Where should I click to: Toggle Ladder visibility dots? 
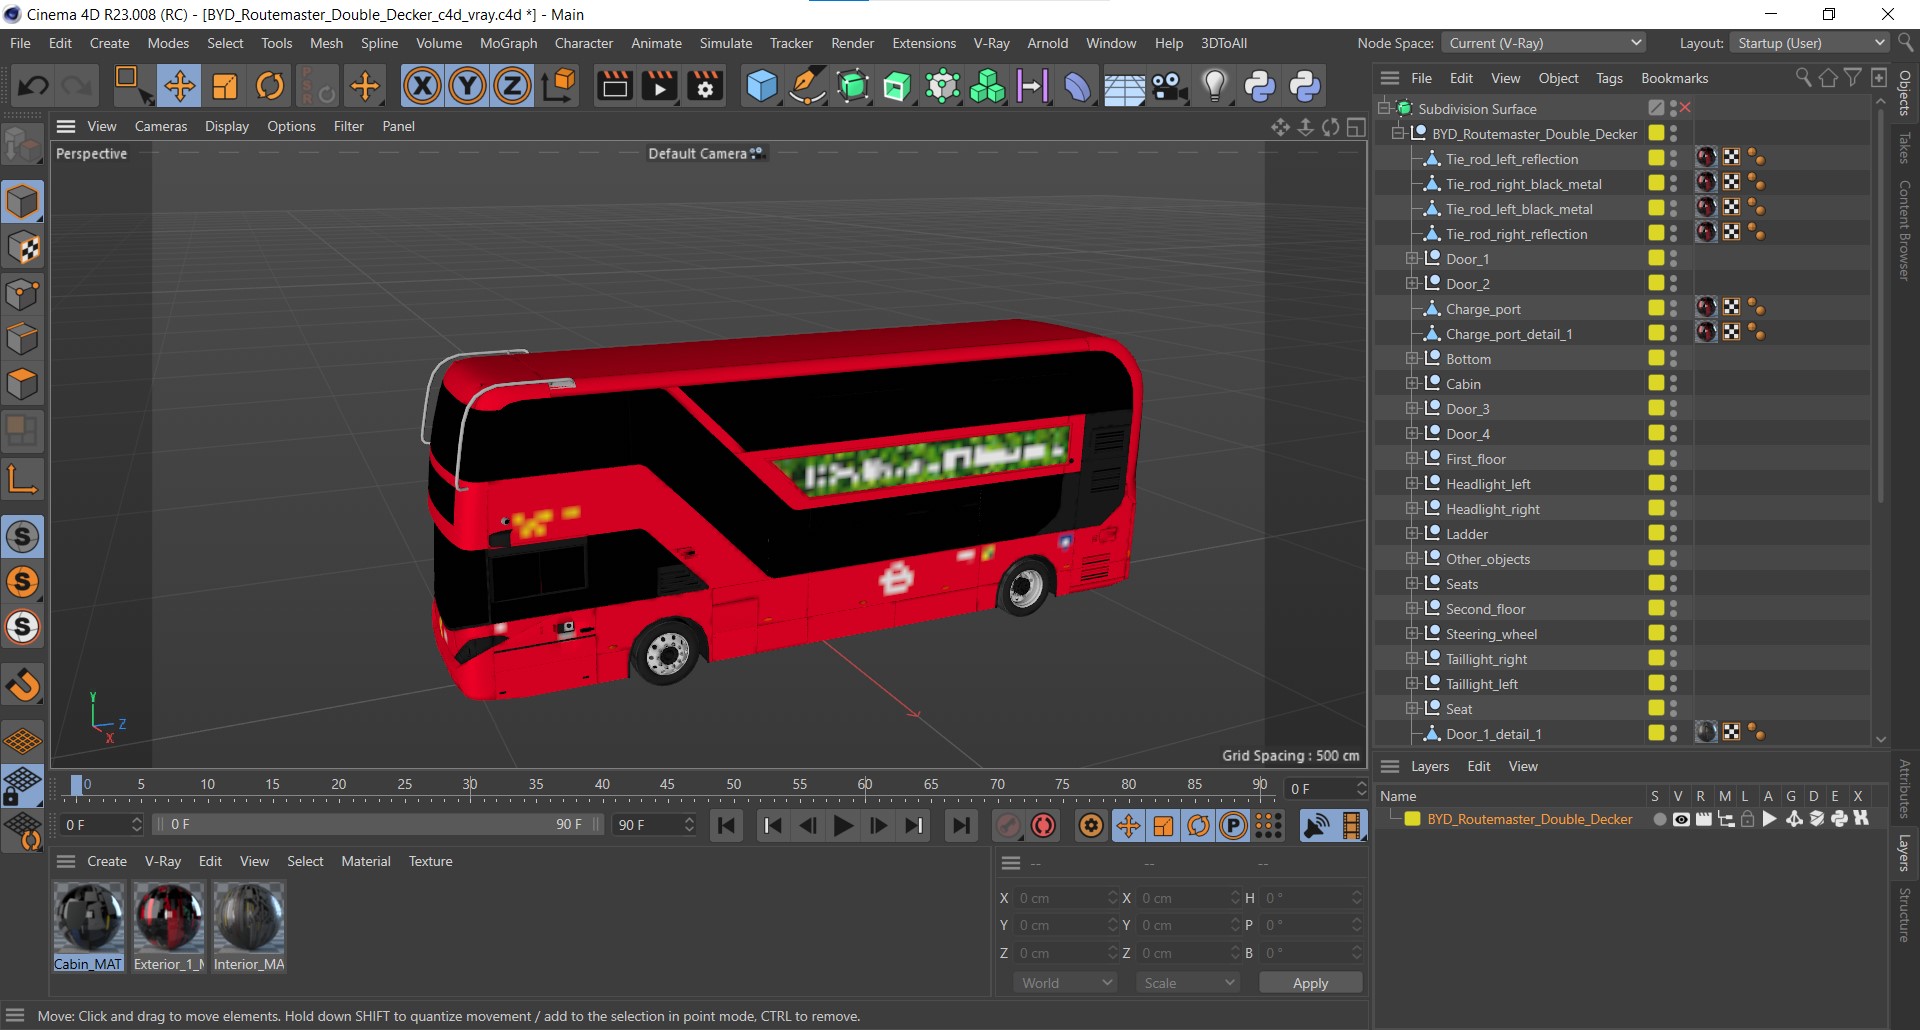click(x=1673, y=534)
